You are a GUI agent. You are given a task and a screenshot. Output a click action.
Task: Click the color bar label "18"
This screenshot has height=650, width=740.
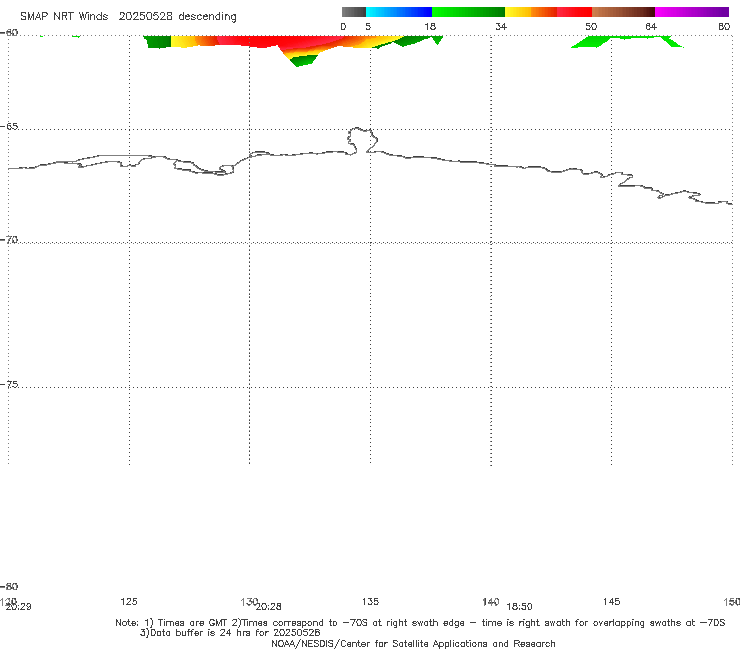430,27
